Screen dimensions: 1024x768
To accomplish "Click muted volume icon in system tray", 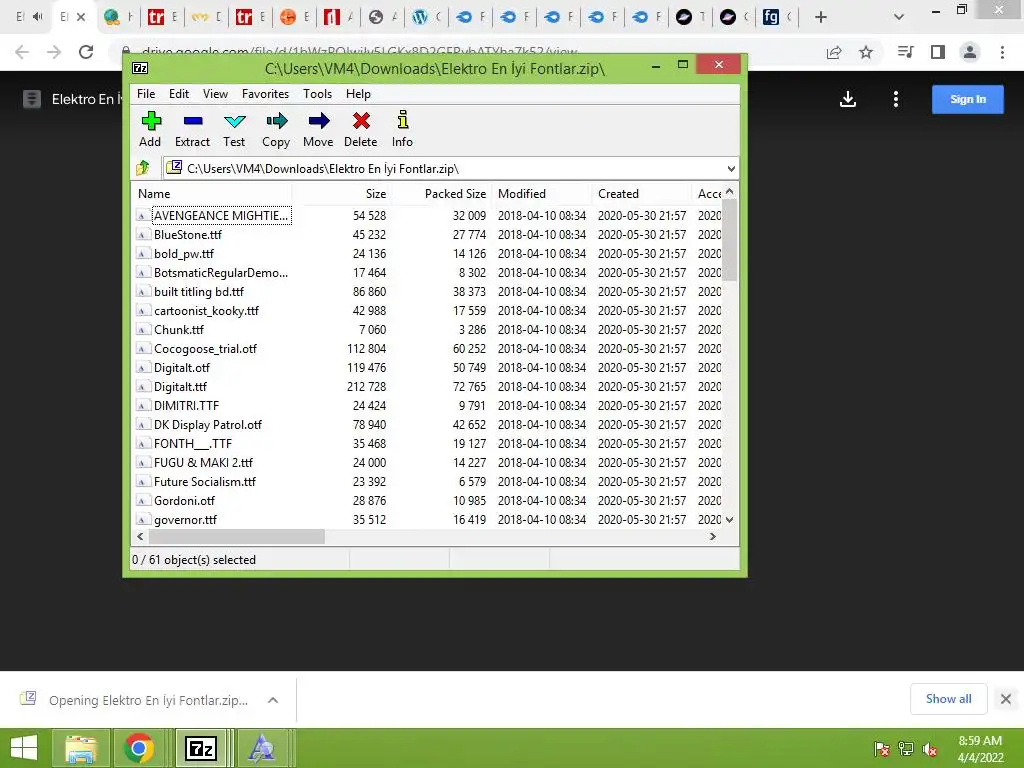I will coord(930,749).
